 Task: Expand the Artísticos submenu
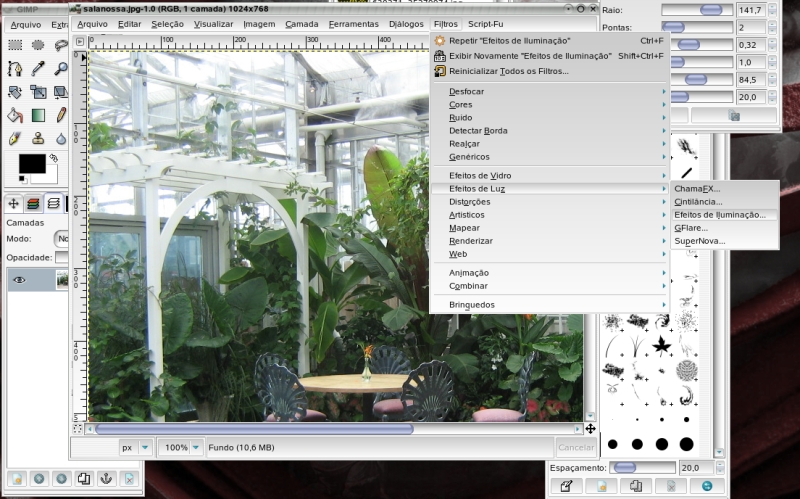click(x=549, y=215)
